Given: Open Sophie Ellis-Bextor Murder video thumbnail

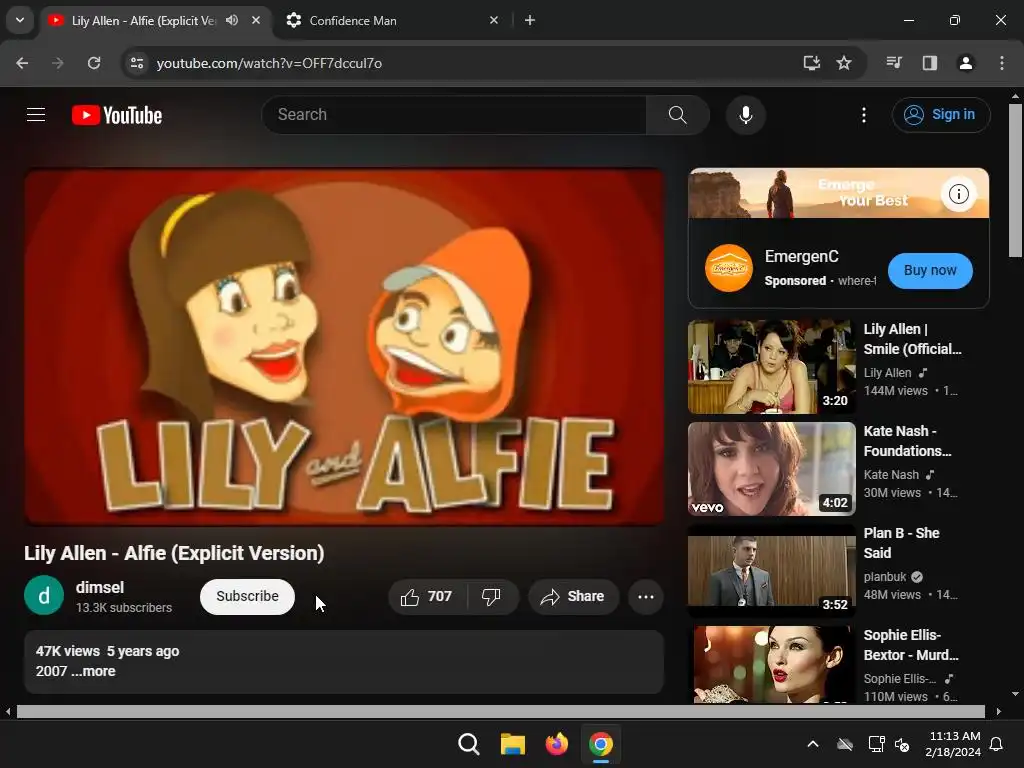Looking at the screenshot, I should click(771, 664).
